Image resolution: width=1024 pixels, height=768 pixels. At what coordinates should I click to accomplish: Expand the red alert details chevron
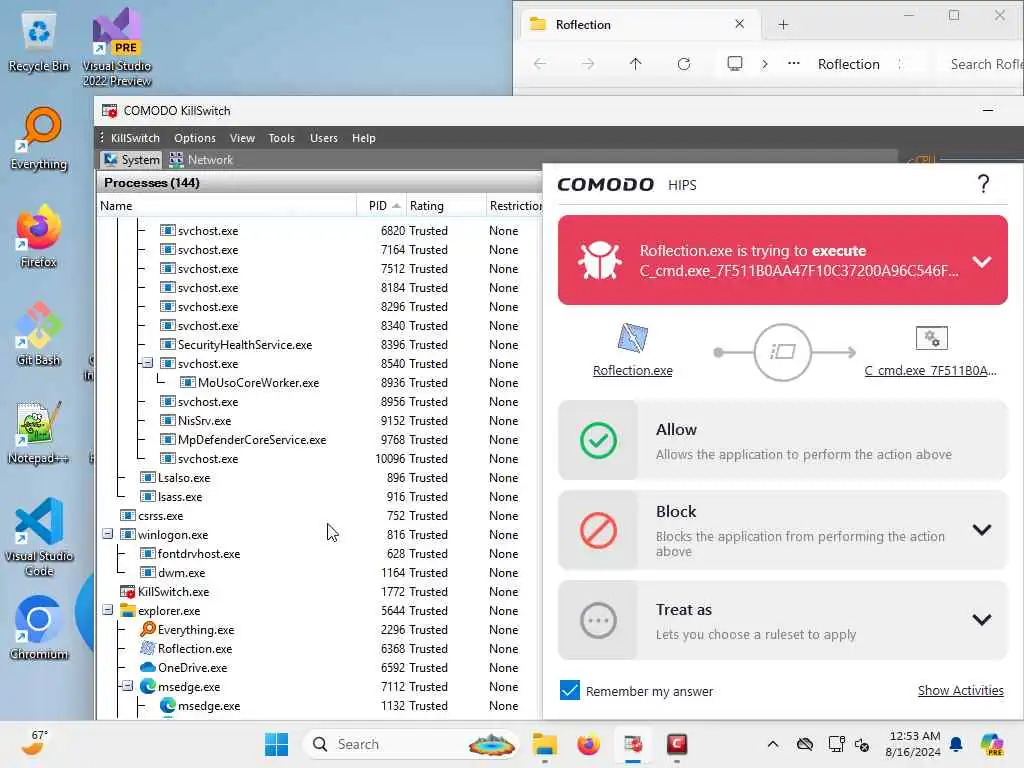click(982, 261)
